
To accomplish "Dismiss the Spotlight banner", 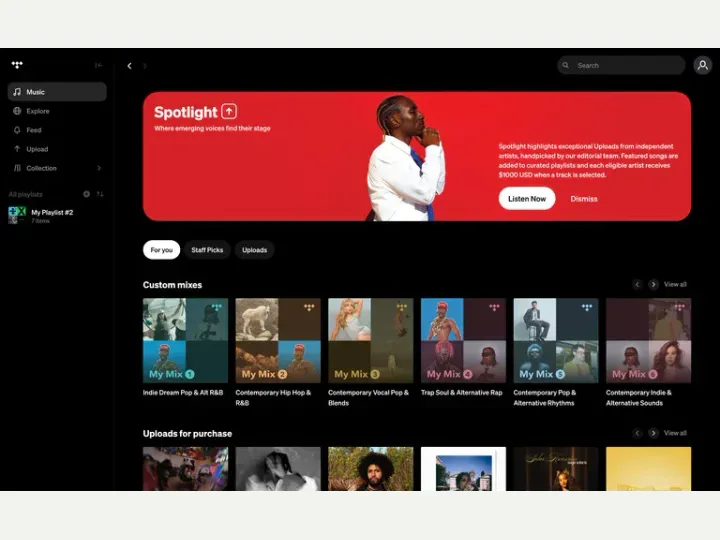I will coord(584,199).
